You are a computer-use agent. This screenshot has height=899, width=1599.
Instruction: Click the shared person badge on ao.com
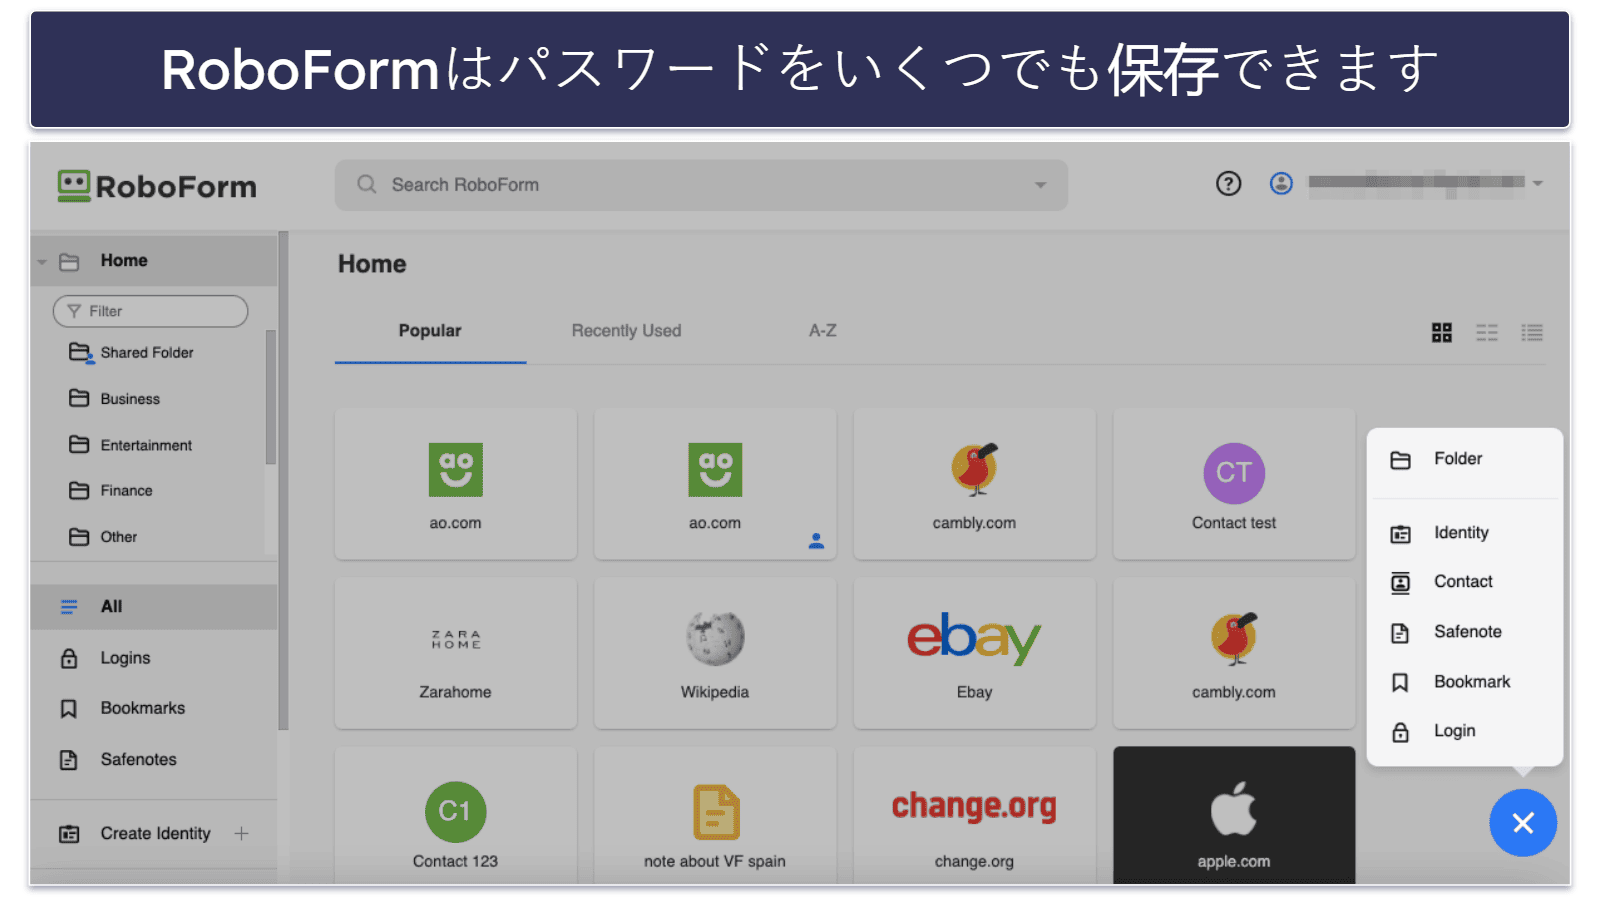(816, 541)
